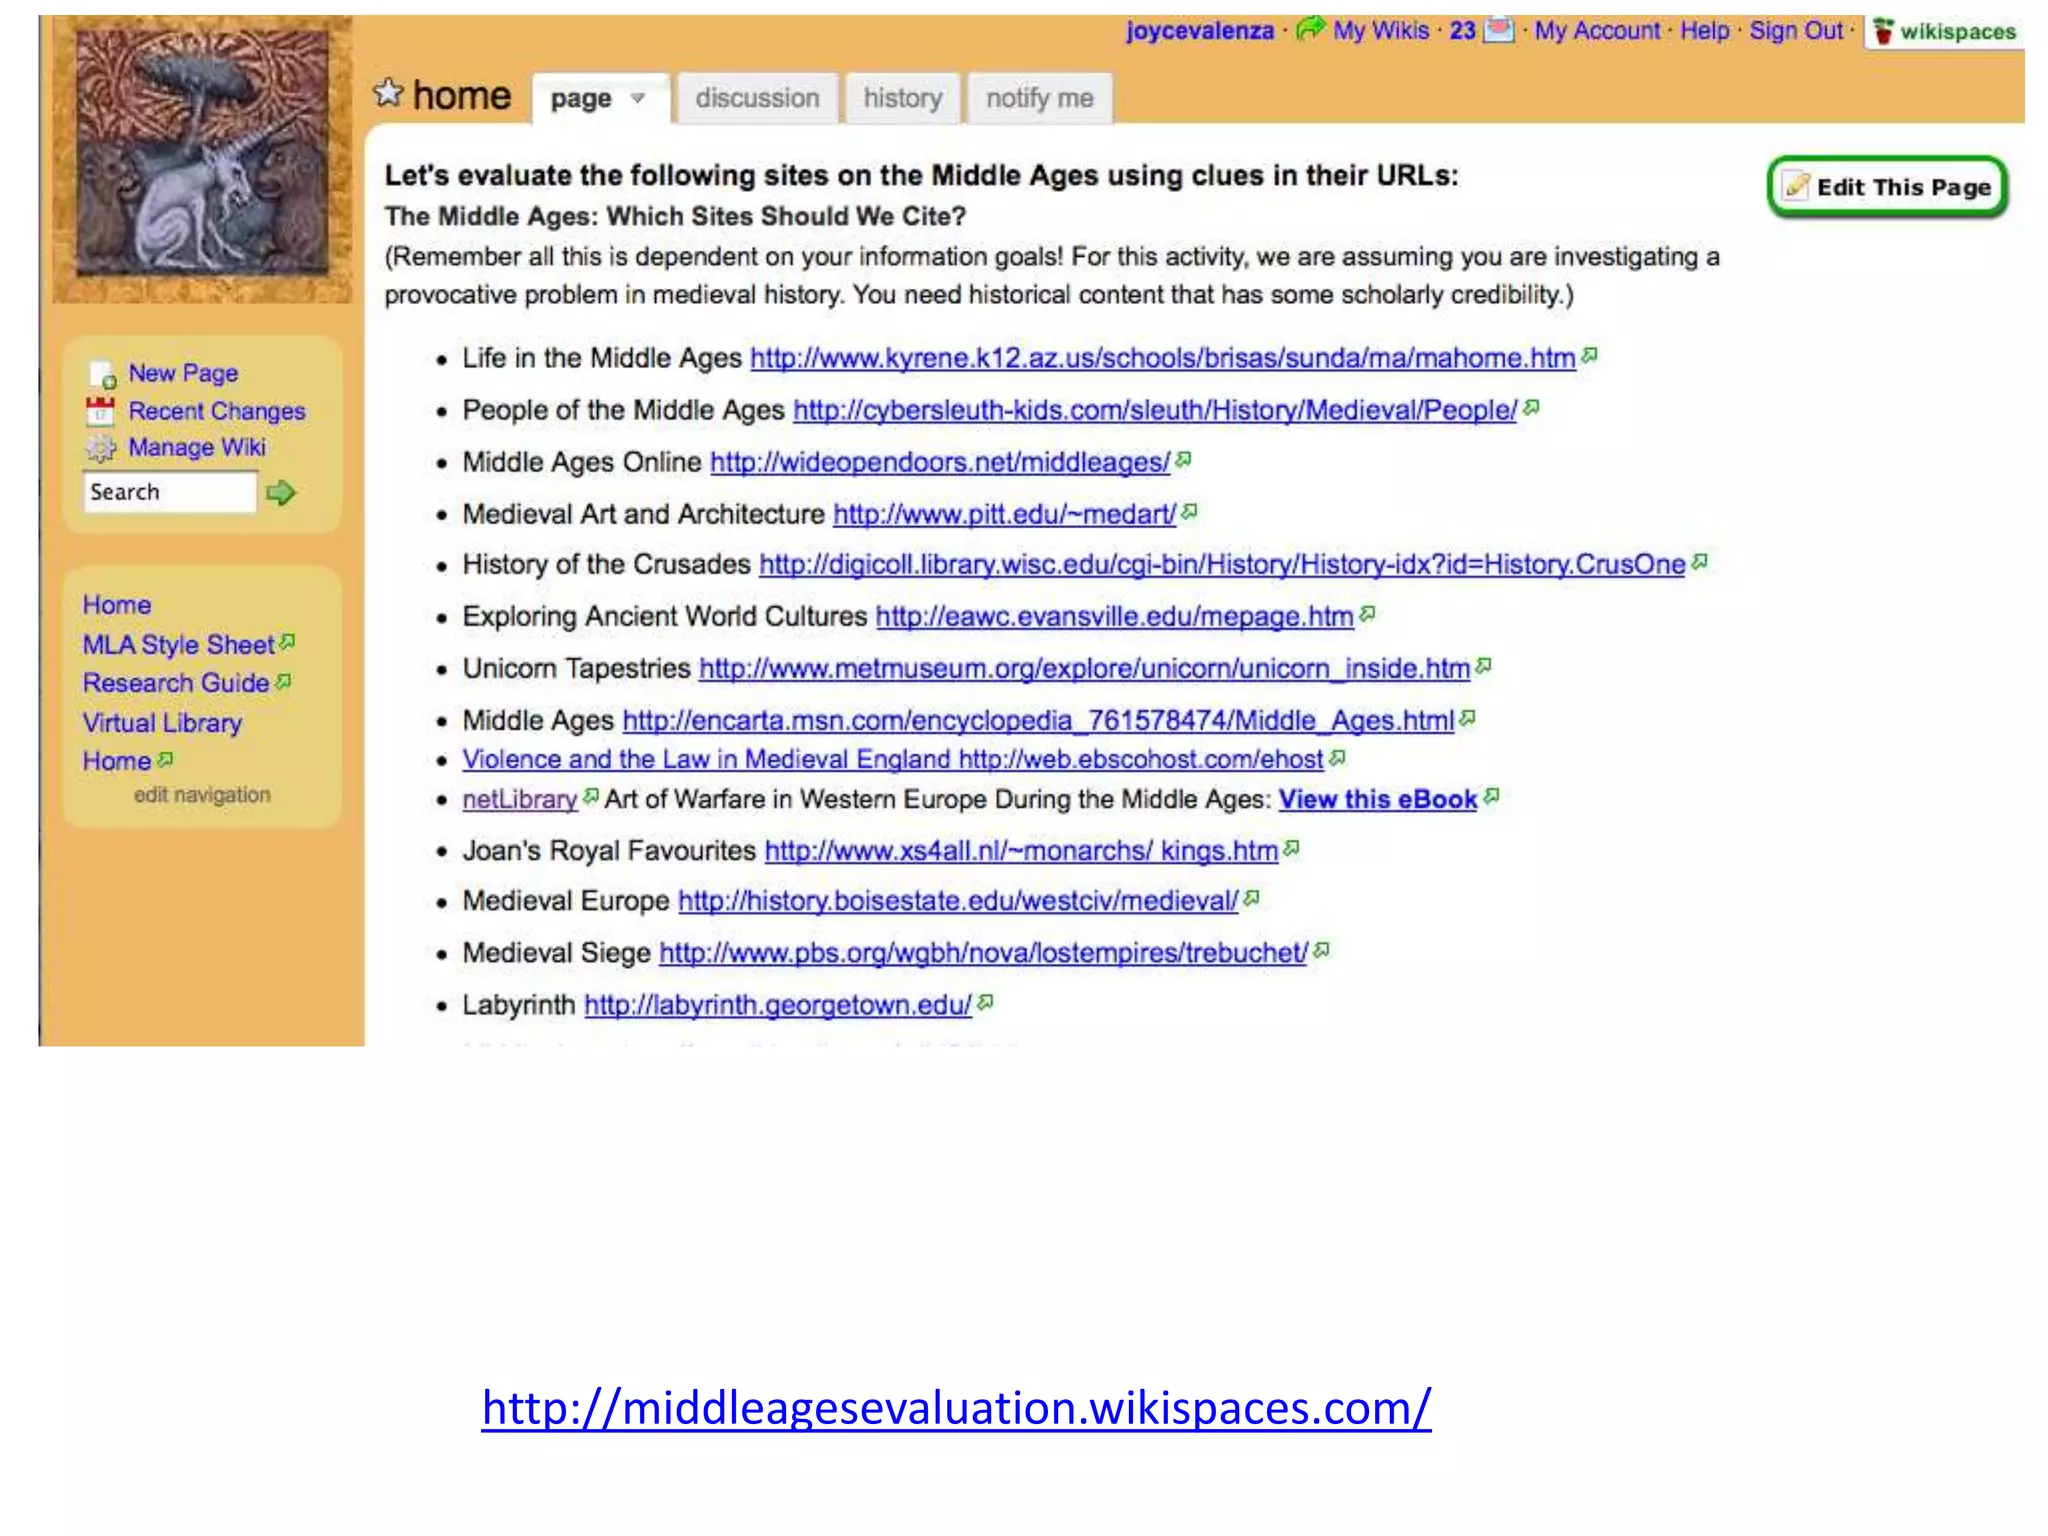2048x1536 pixels.
Task: Open Violence and the Law ebscohost link
Action: click(x=893, y=759)
